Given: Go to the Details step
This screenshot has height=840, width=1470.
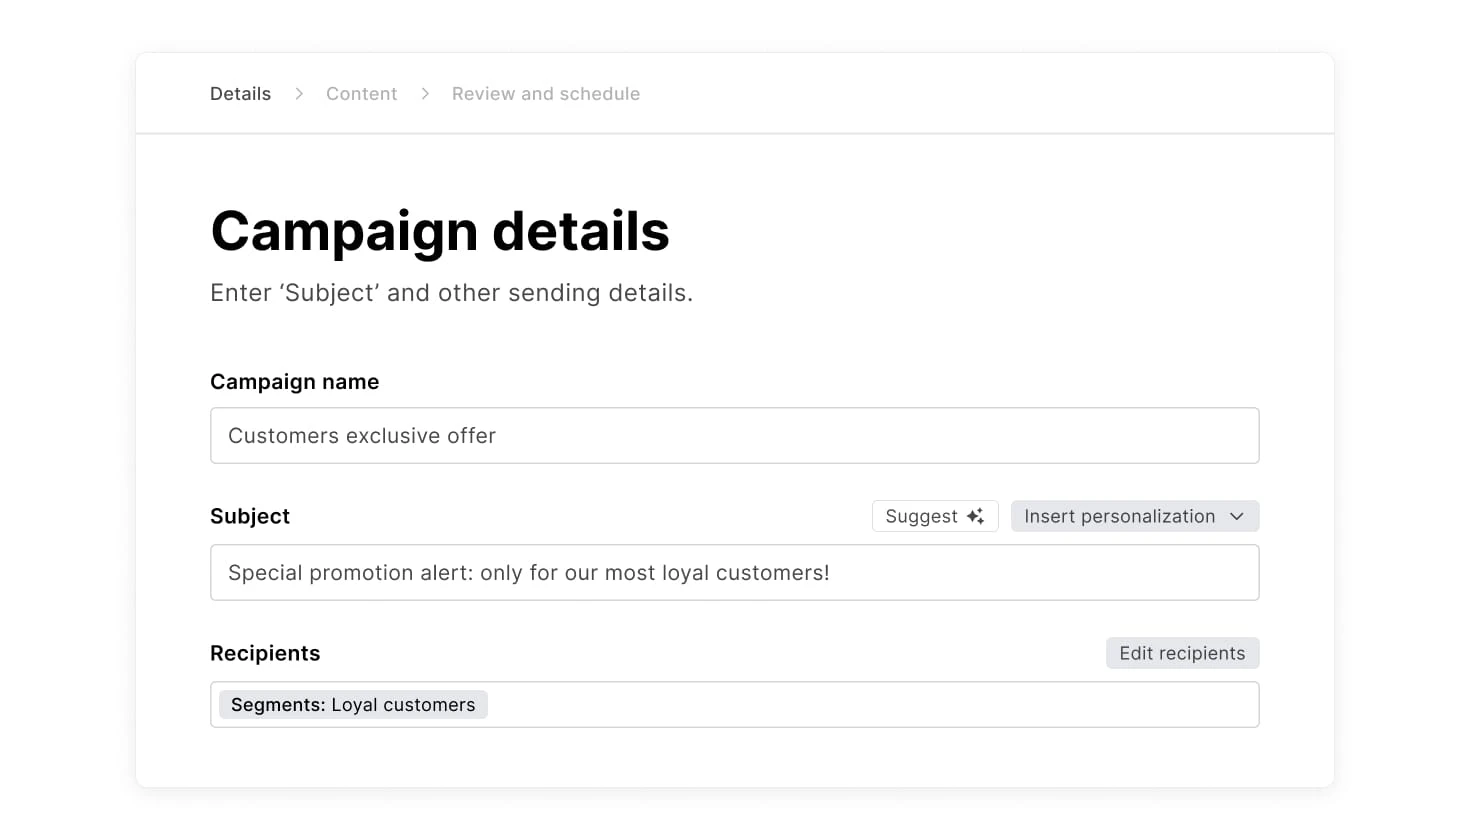Looking at the screenshot, I should [x=240, y=94].
